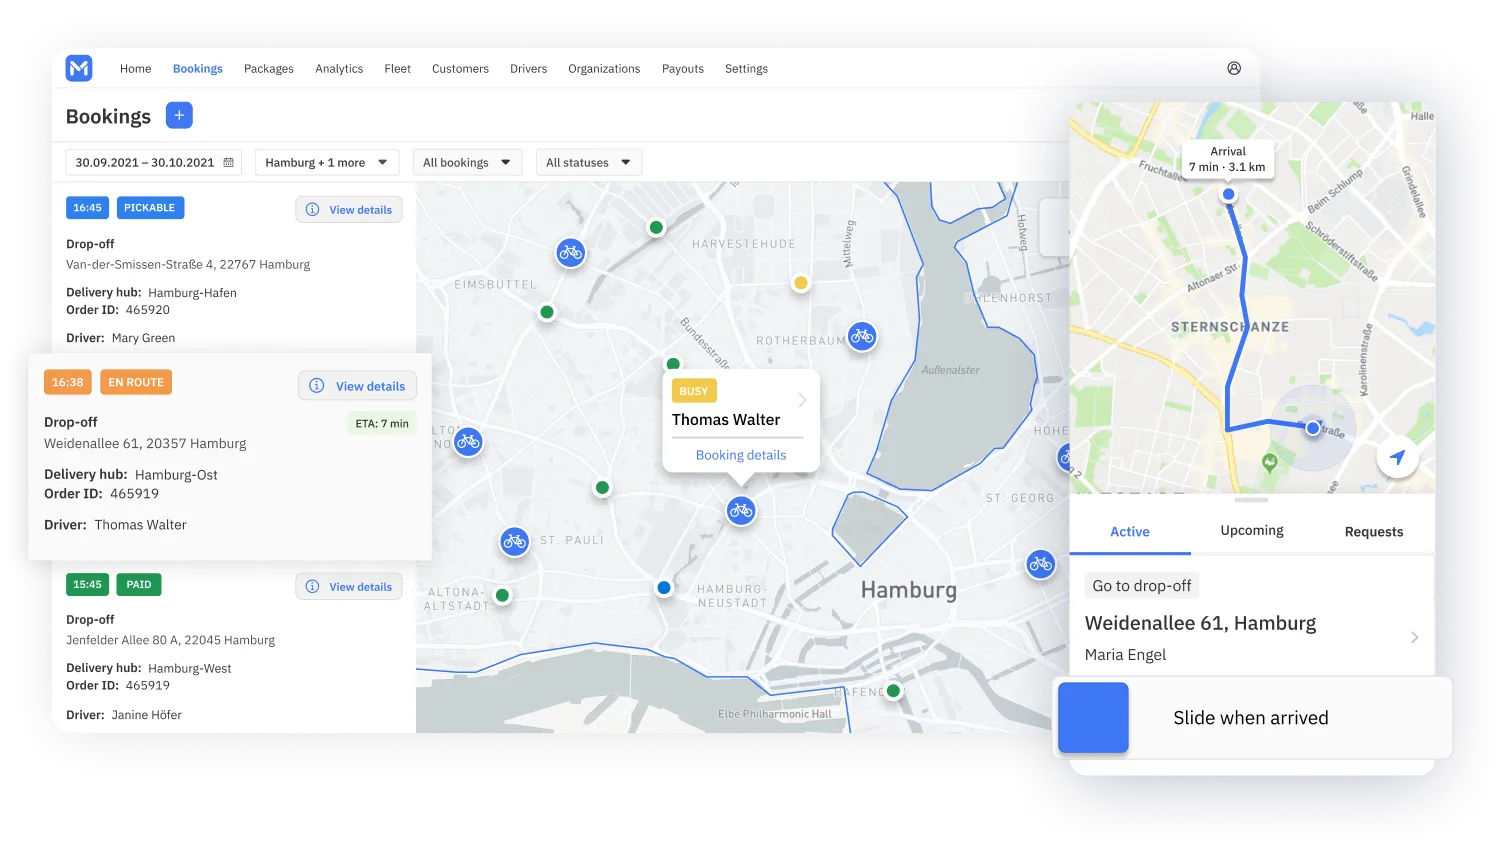Switch to Fleet page
This screenshot has height=852, width=1508.
398,69
